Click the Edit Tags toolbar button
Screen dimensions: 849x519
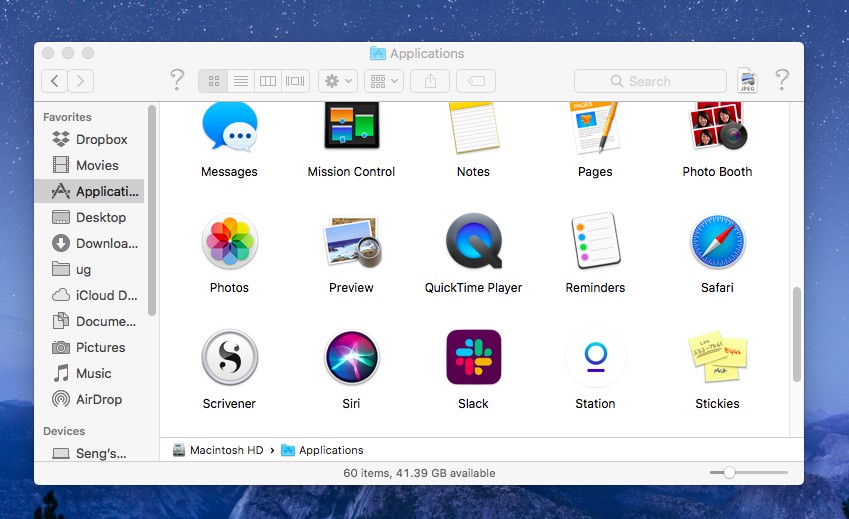point(476,81)
